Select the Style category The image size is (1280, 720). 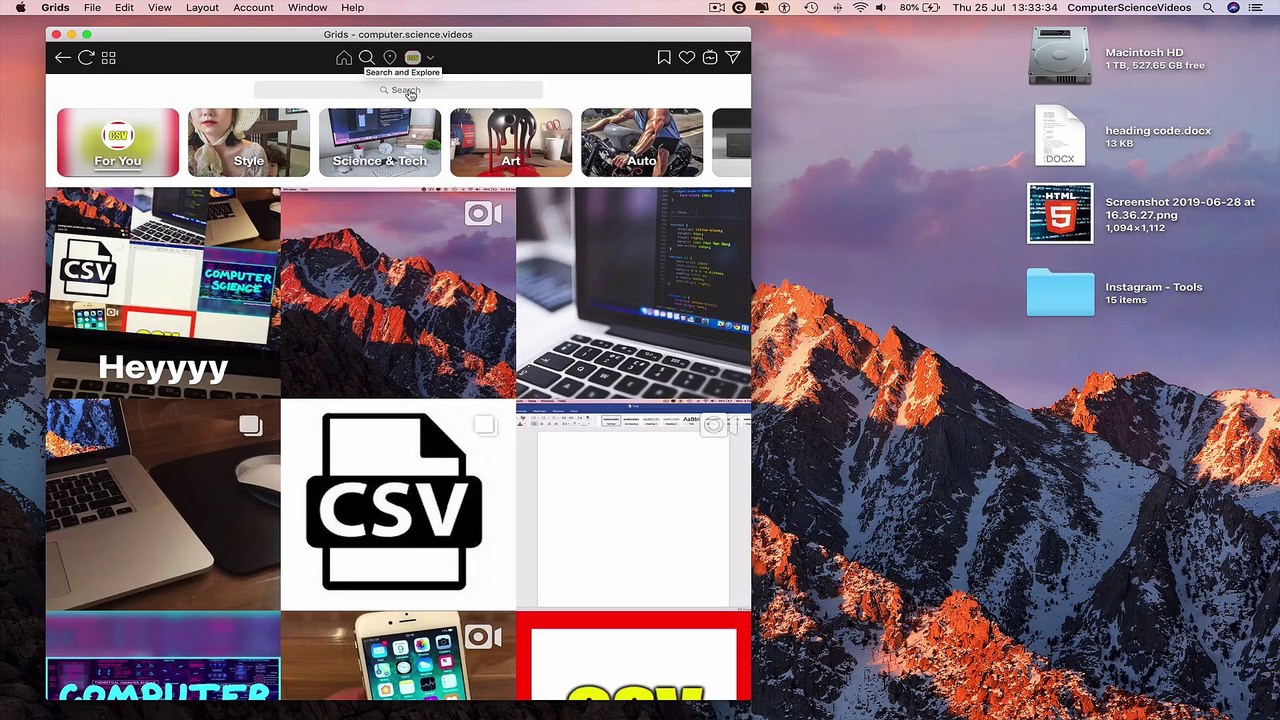[249, 143]
